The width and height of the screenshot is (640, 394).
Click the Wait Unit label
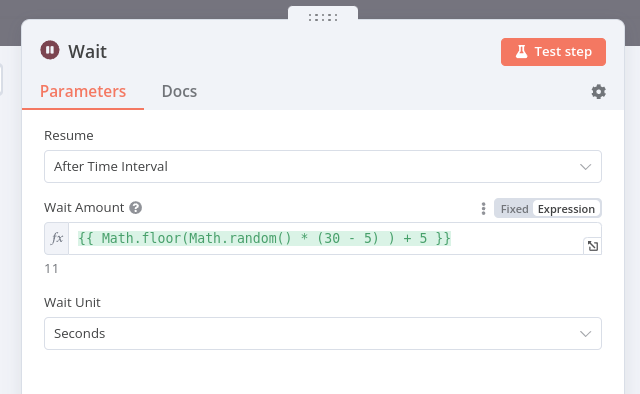pos(72,303)
